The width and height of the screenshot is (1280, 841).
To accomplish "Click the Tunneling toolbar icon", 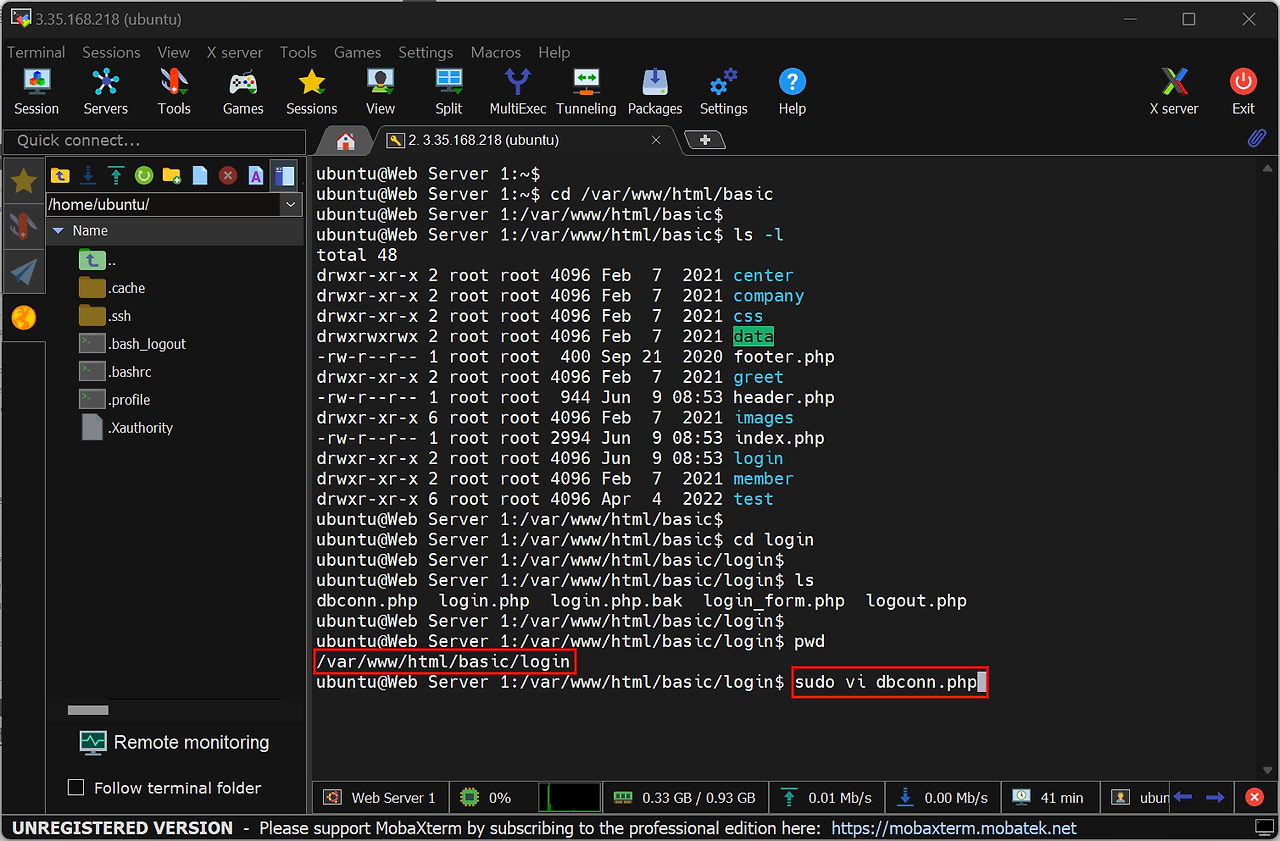I will coord(586,91).
